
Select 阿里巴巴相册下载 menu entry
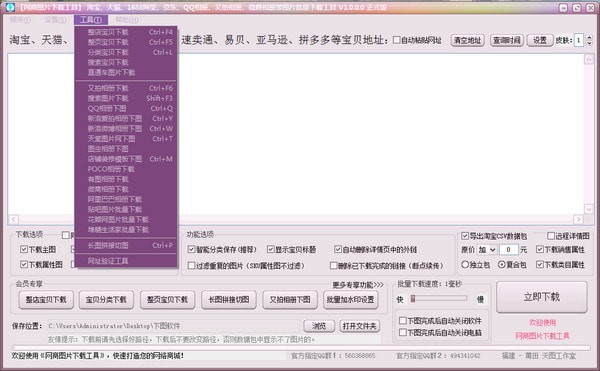click(x=126, y=199)
